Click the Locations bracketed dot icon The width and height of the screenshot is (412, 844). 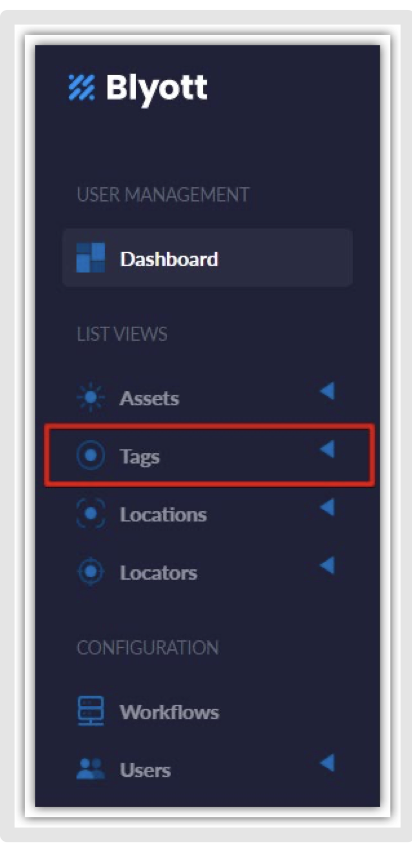90,514
